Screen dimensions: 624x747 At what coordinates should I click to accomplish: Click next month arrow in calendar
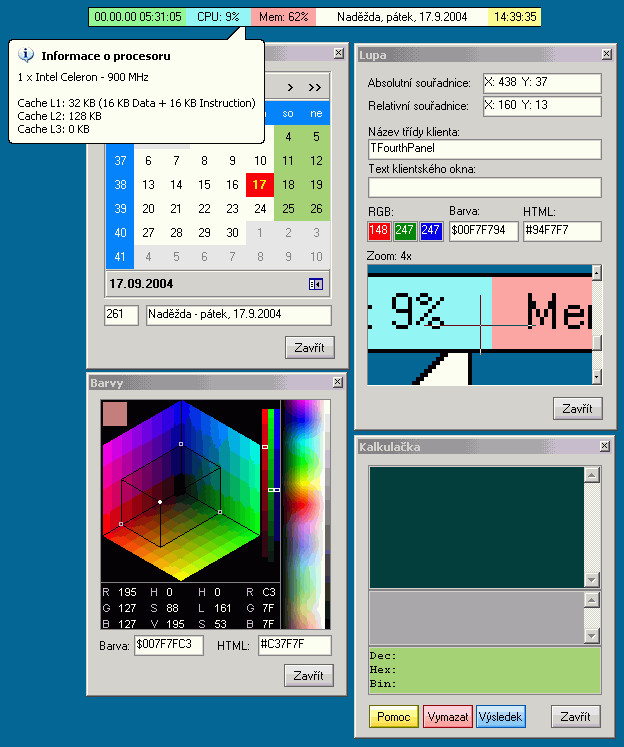point(290,88)
